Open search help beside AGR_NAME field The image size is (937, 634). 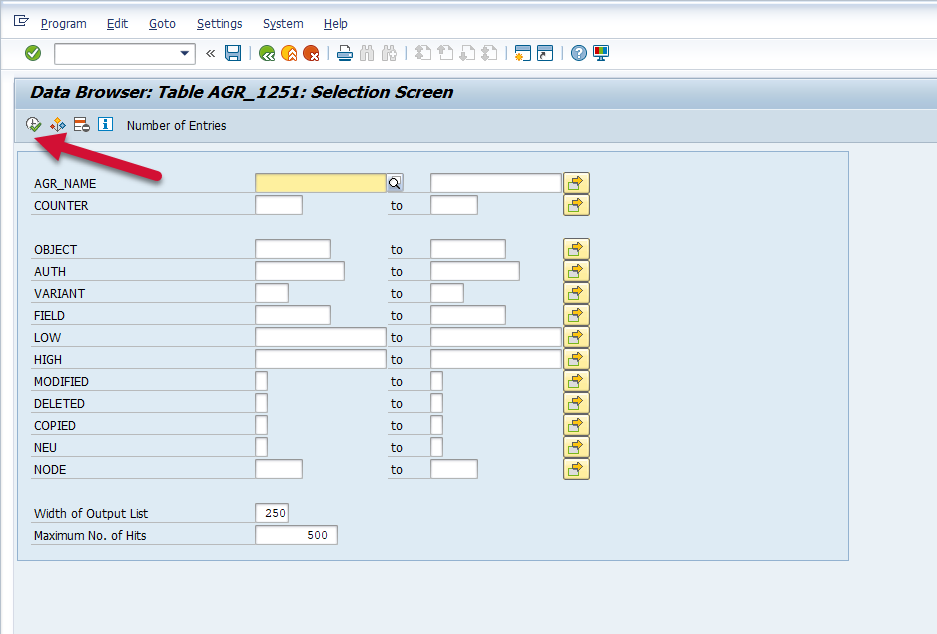(x=395, y=183)
